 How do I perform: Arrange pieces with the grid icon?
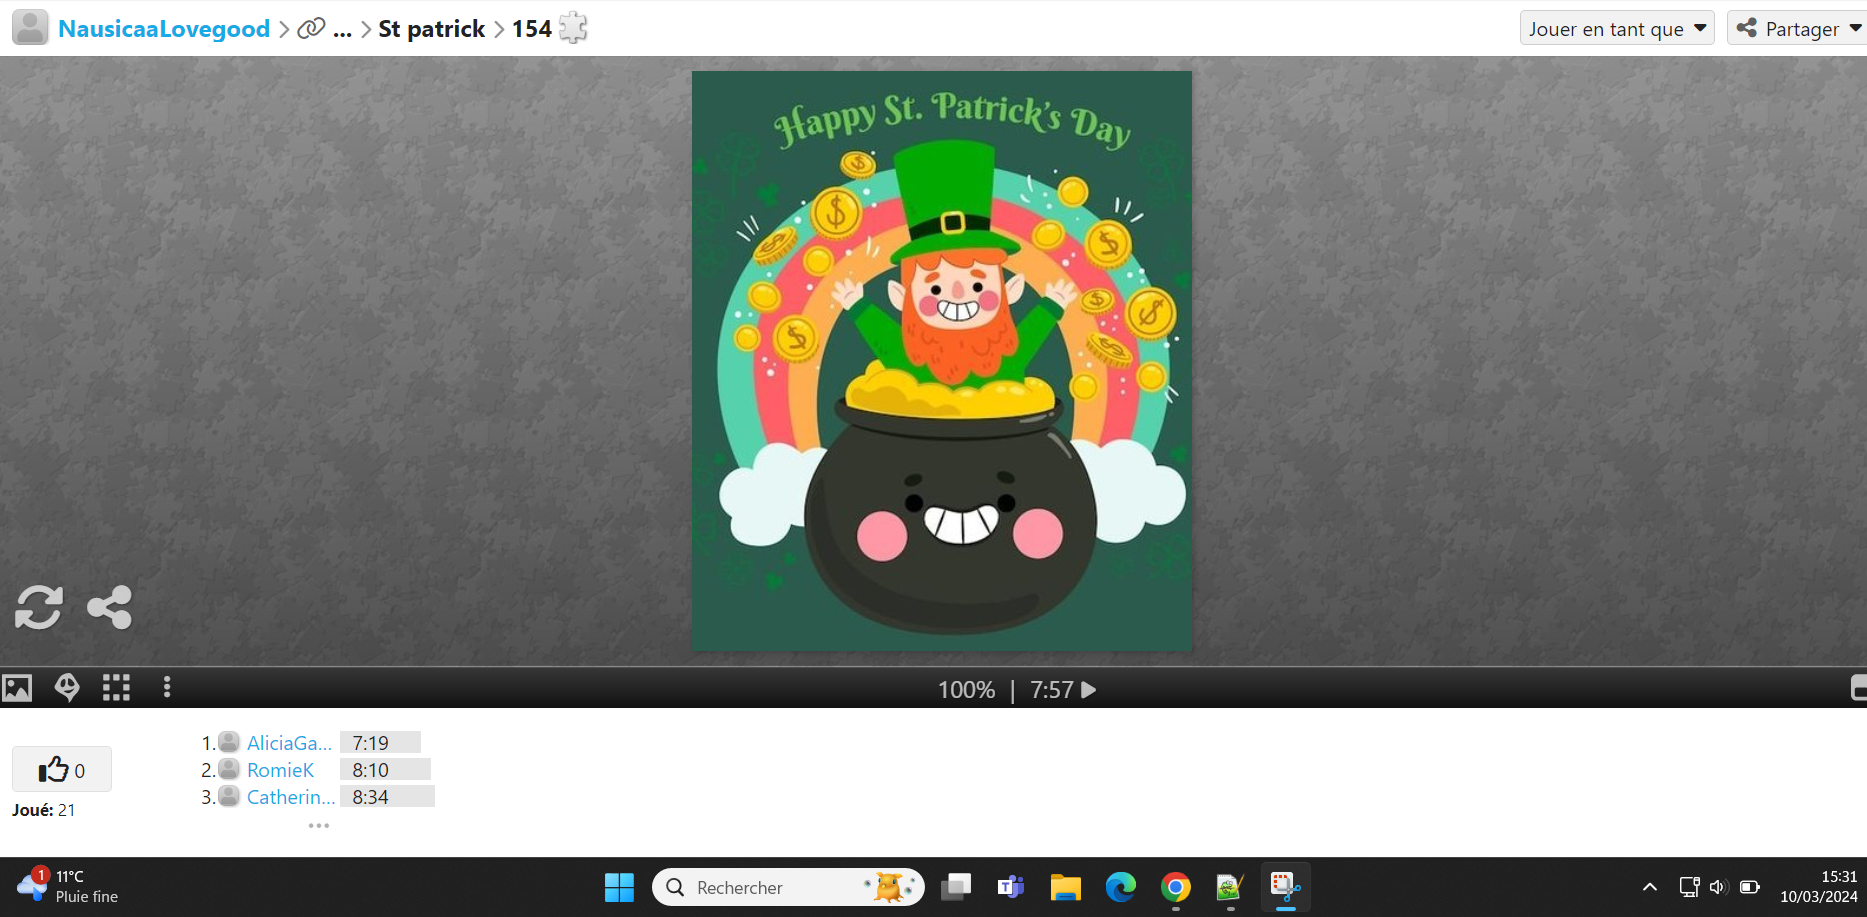coord(116,688)
